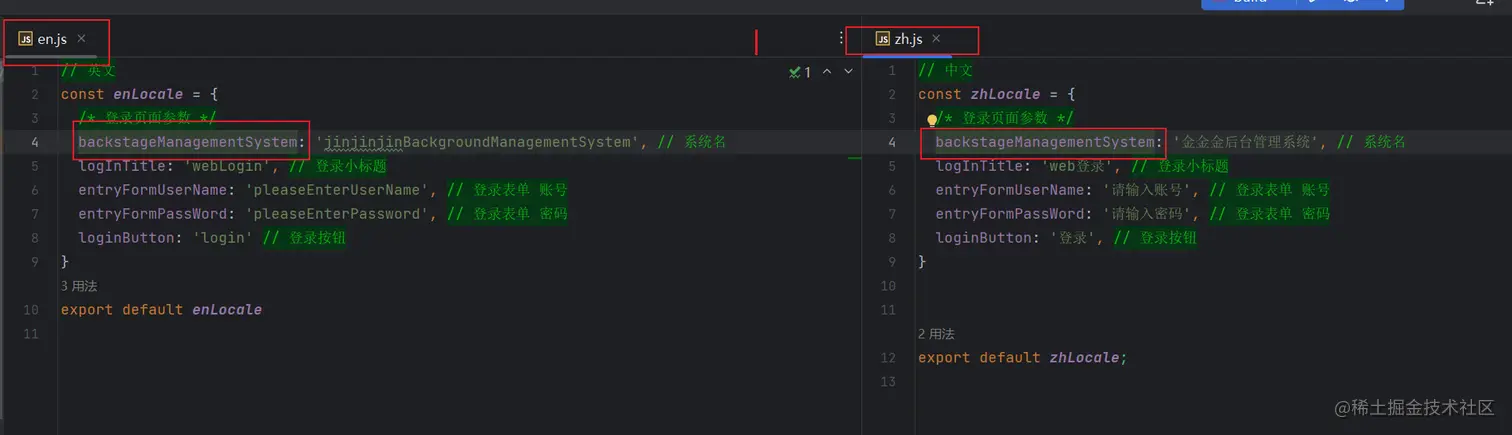1512x435 pixels.
Task: Open the three-dot editor tab options menu
Action: coord(841,38)
